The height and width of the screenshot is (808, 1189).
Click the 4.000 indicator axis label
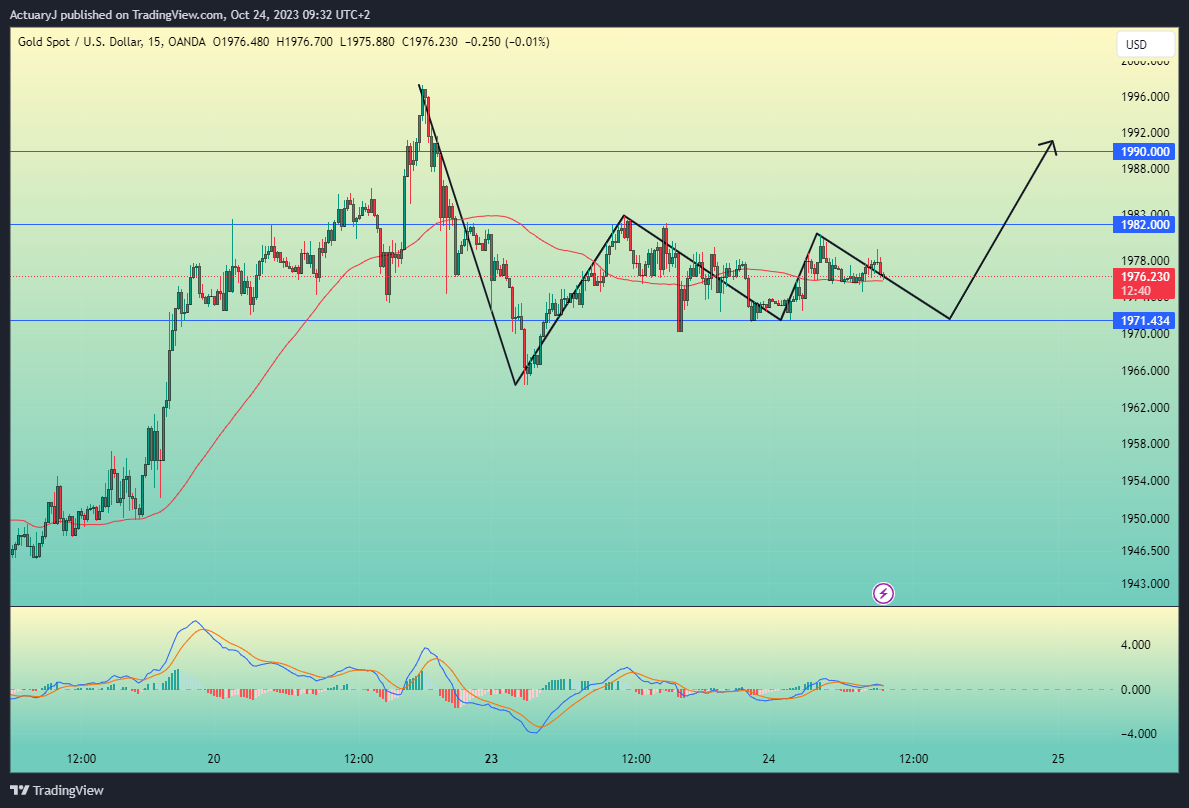click(x=1136, y=645)
